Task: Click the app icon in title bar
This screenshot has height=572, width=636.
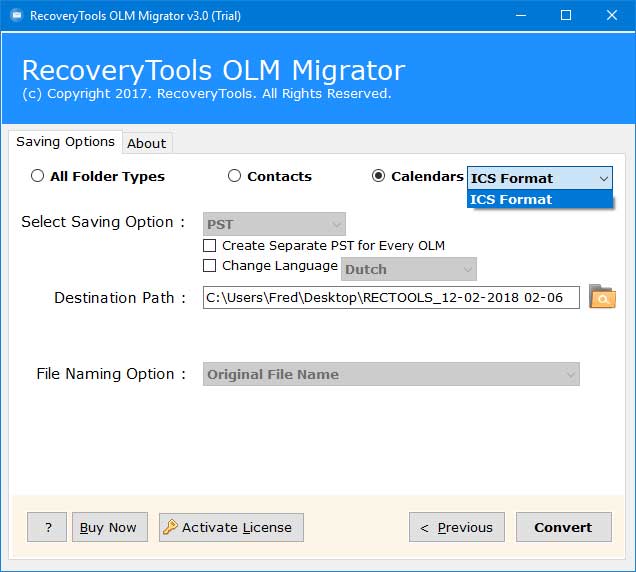Action: (15, 15)
